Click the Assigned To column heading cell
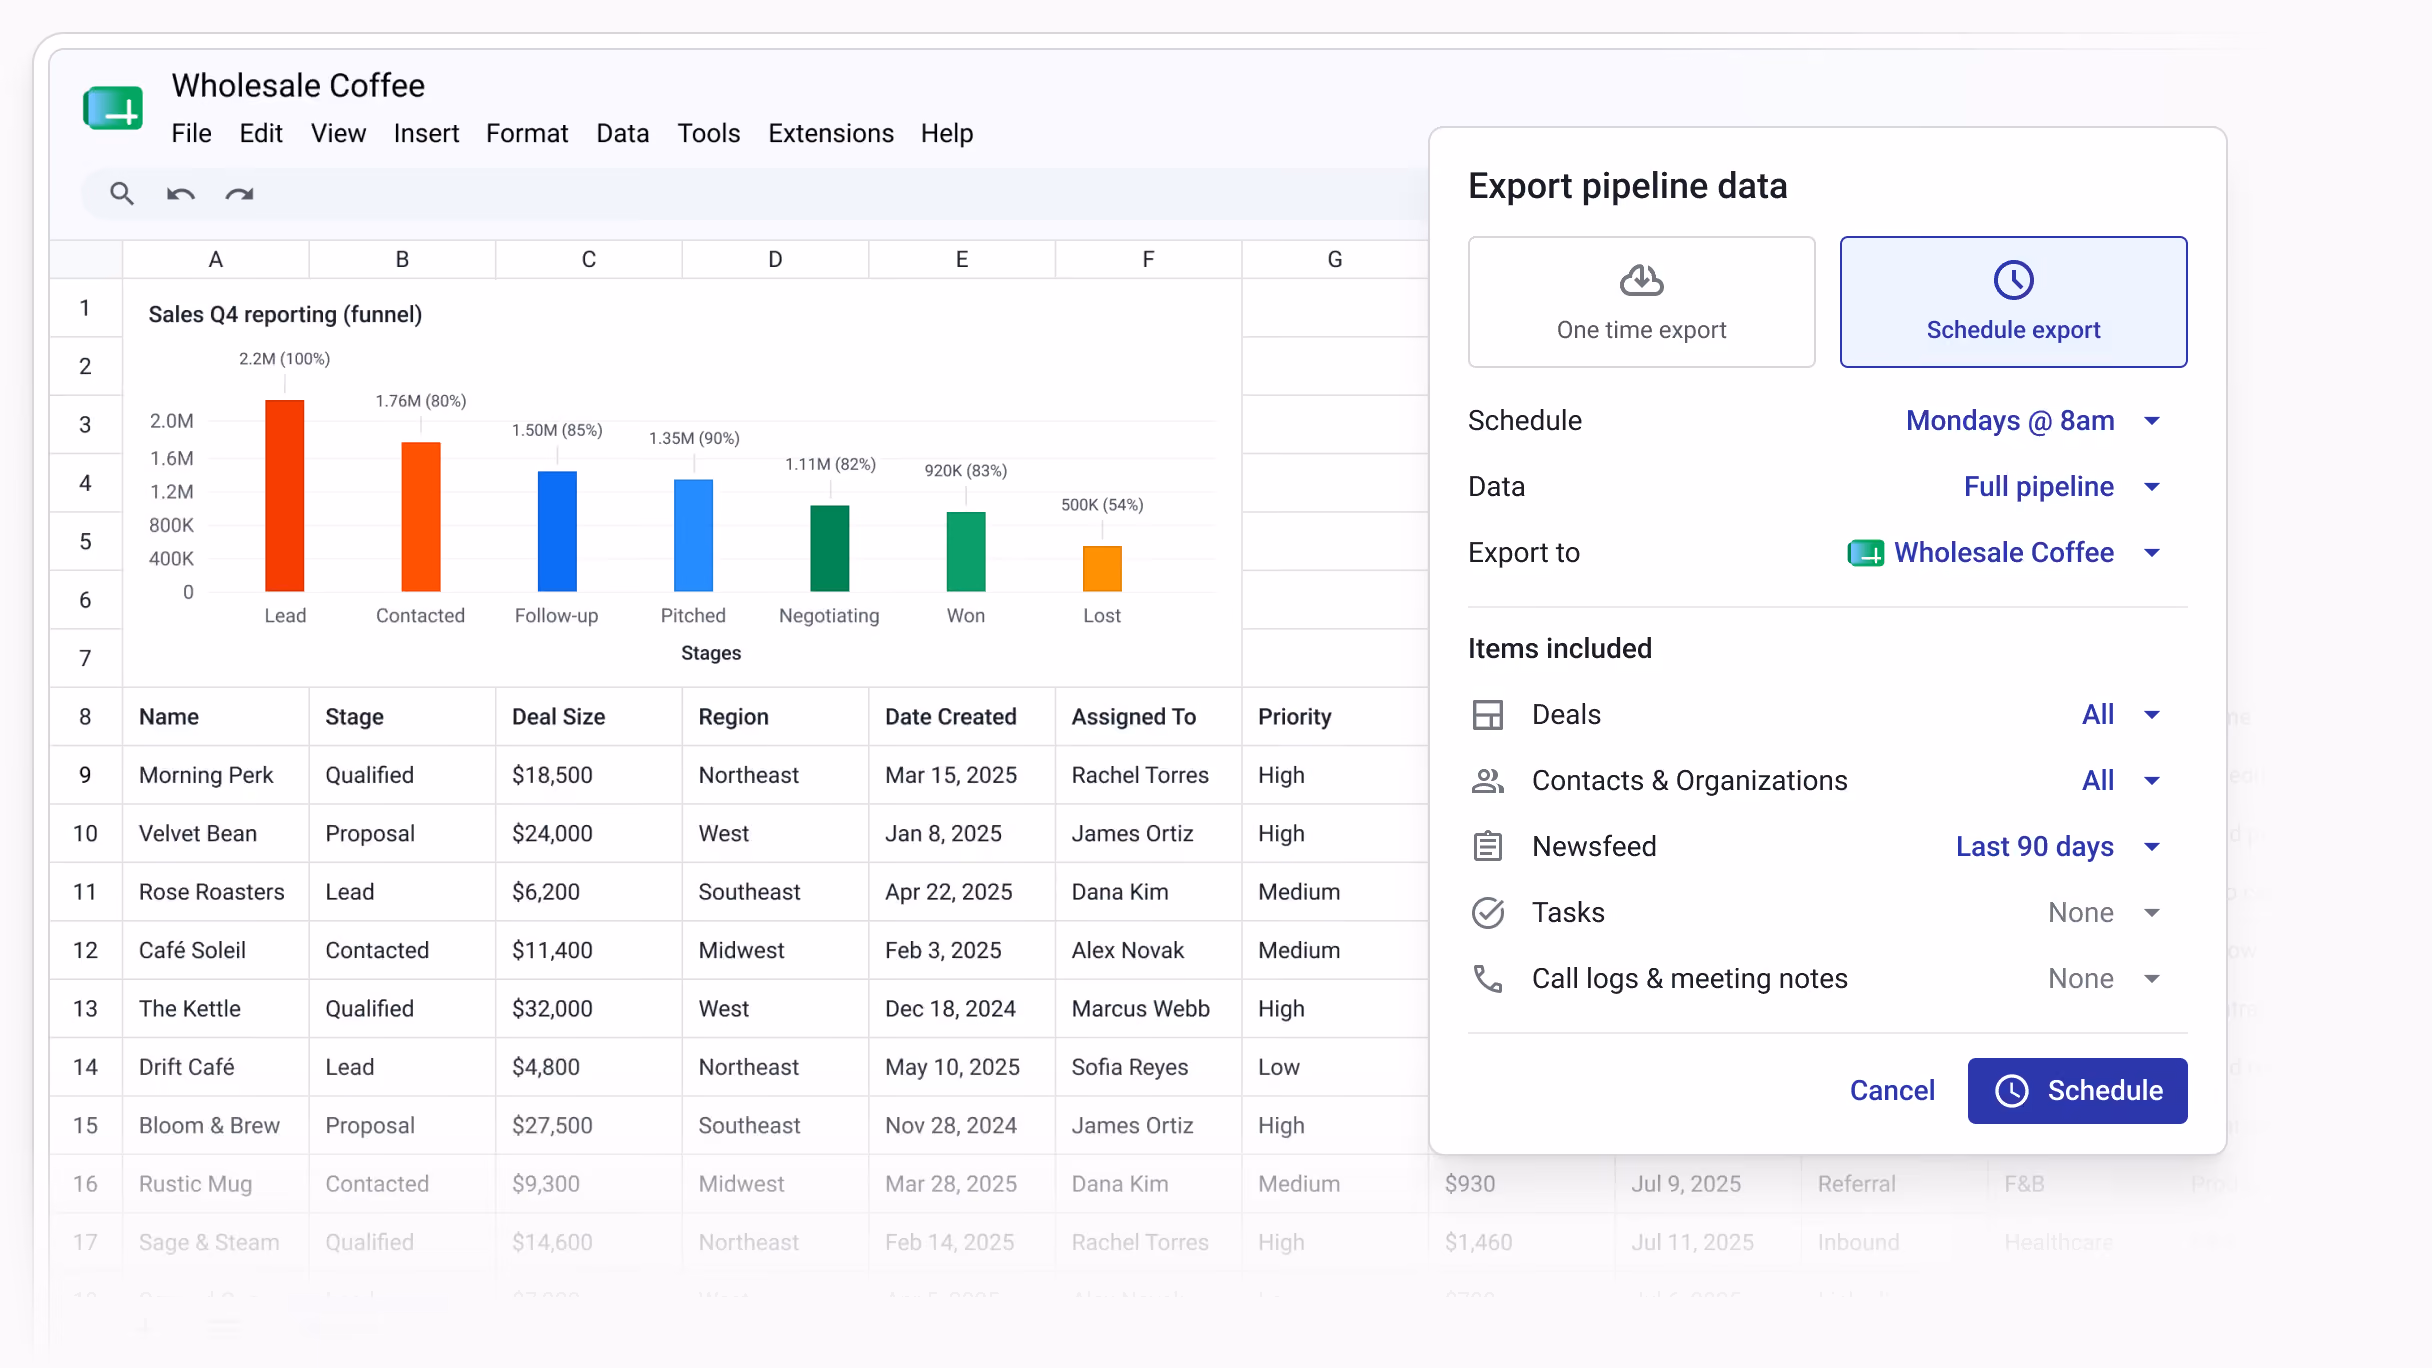Image resolution: width=2432 pixels, height=1368 pixels. pyautogui.click(x=1149, y=717)
